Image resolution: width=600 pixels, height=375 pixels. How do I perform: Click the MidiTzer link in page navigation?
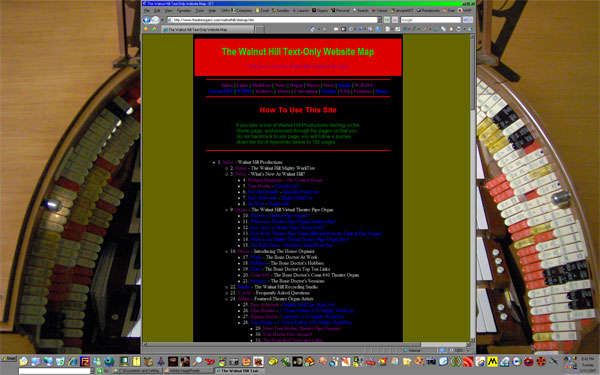pyautogui.click(x=261, y=85)
